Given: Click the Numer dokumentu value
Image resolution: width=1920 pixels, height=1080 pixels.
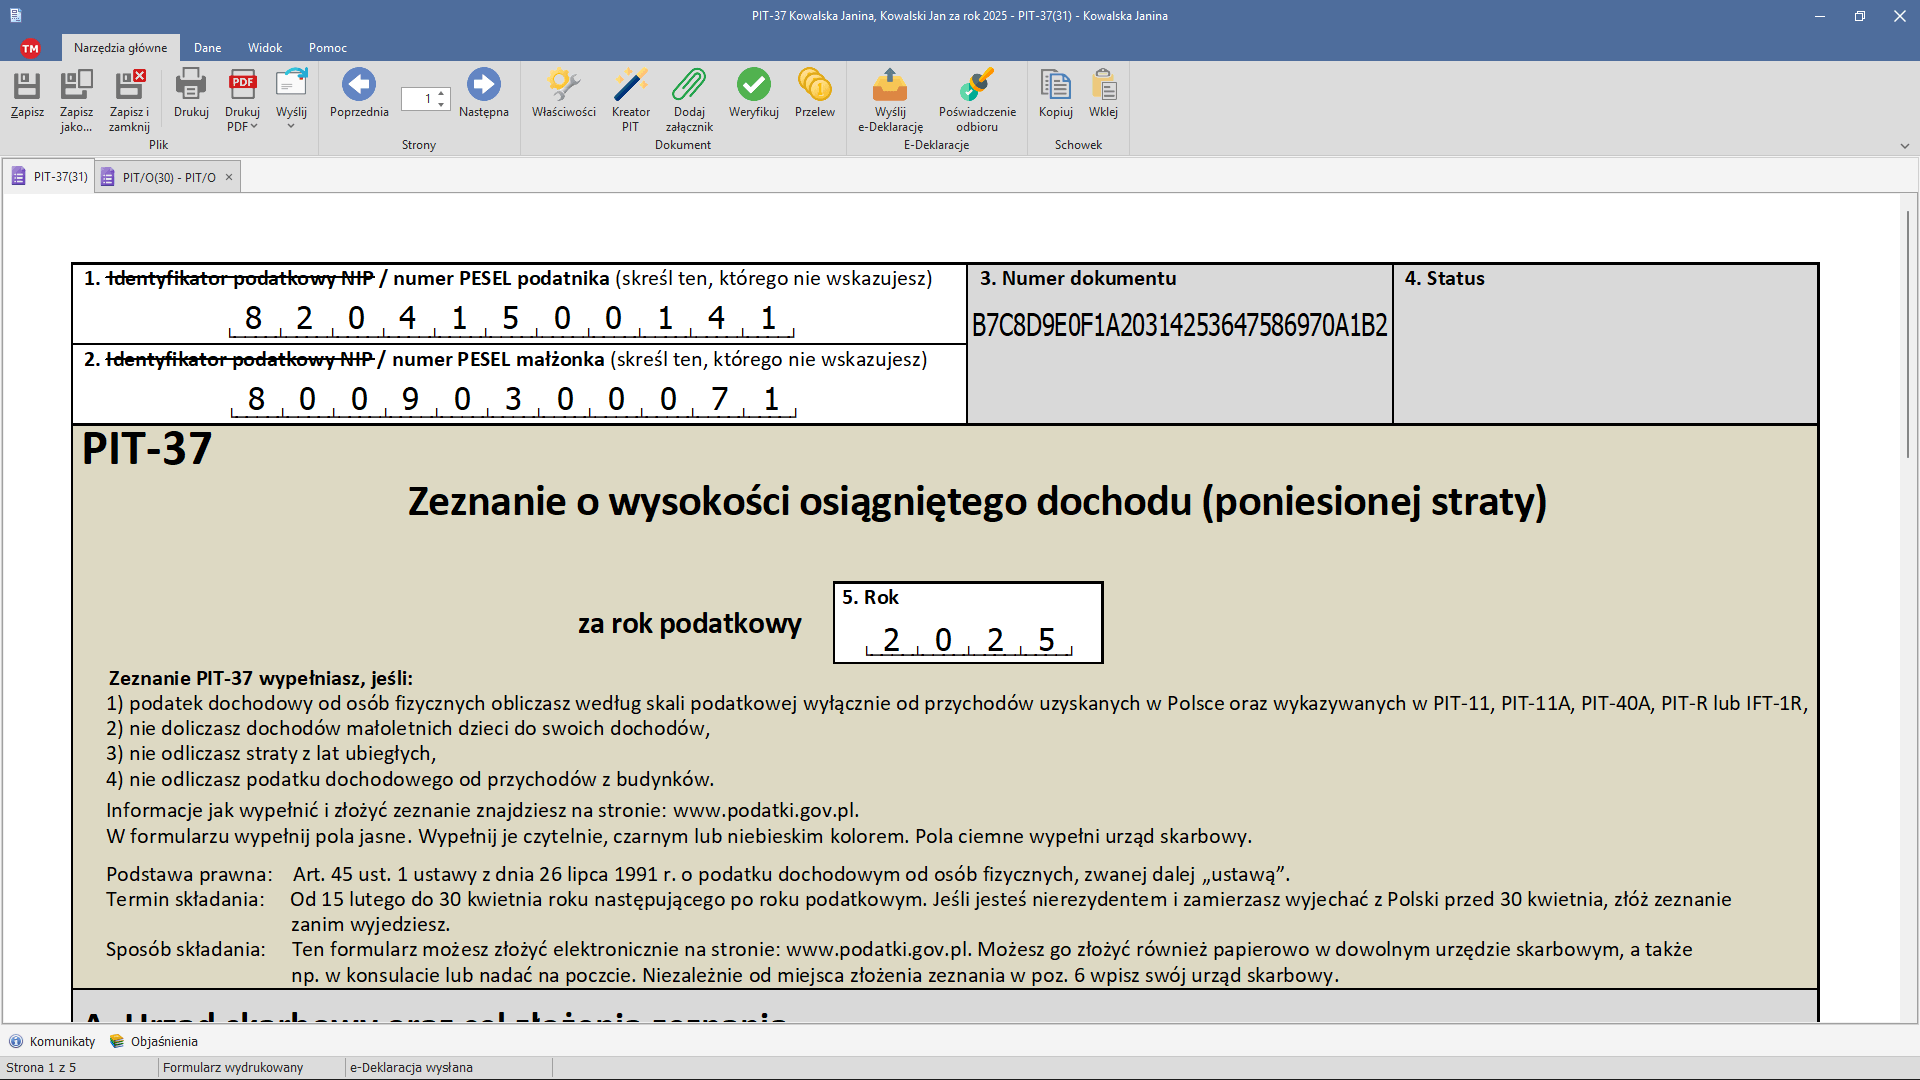Looking at the screenshot, I should pos(1180,325).
